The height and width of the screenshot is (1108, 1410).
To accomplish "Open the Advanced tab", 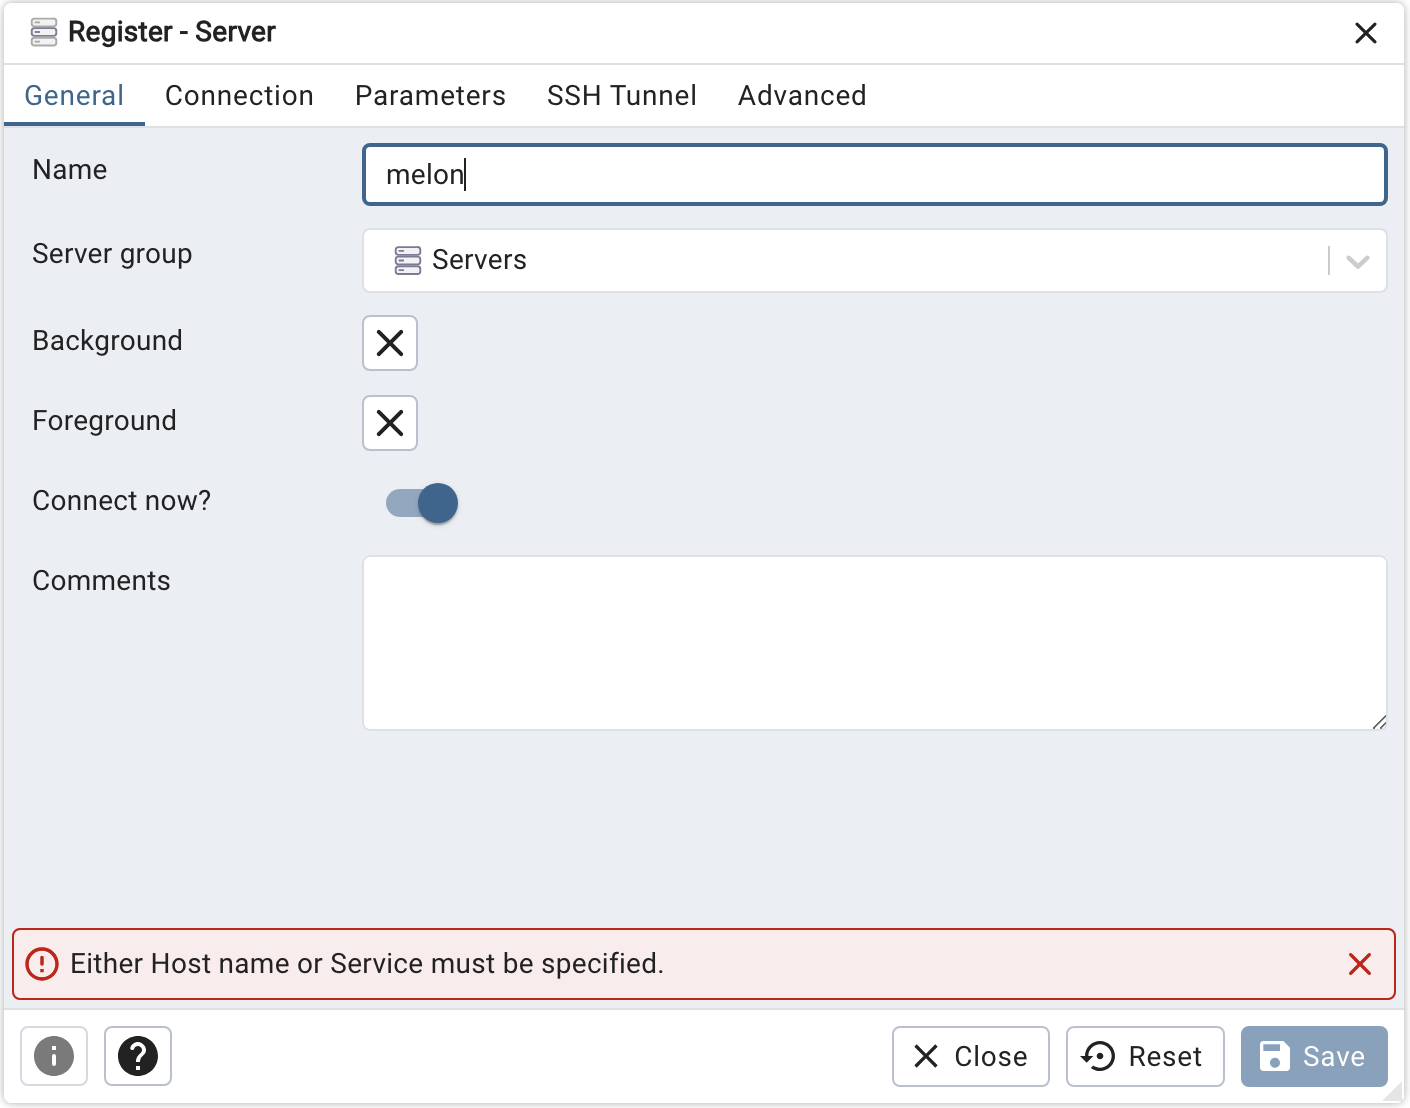I will tap(802, 96).
